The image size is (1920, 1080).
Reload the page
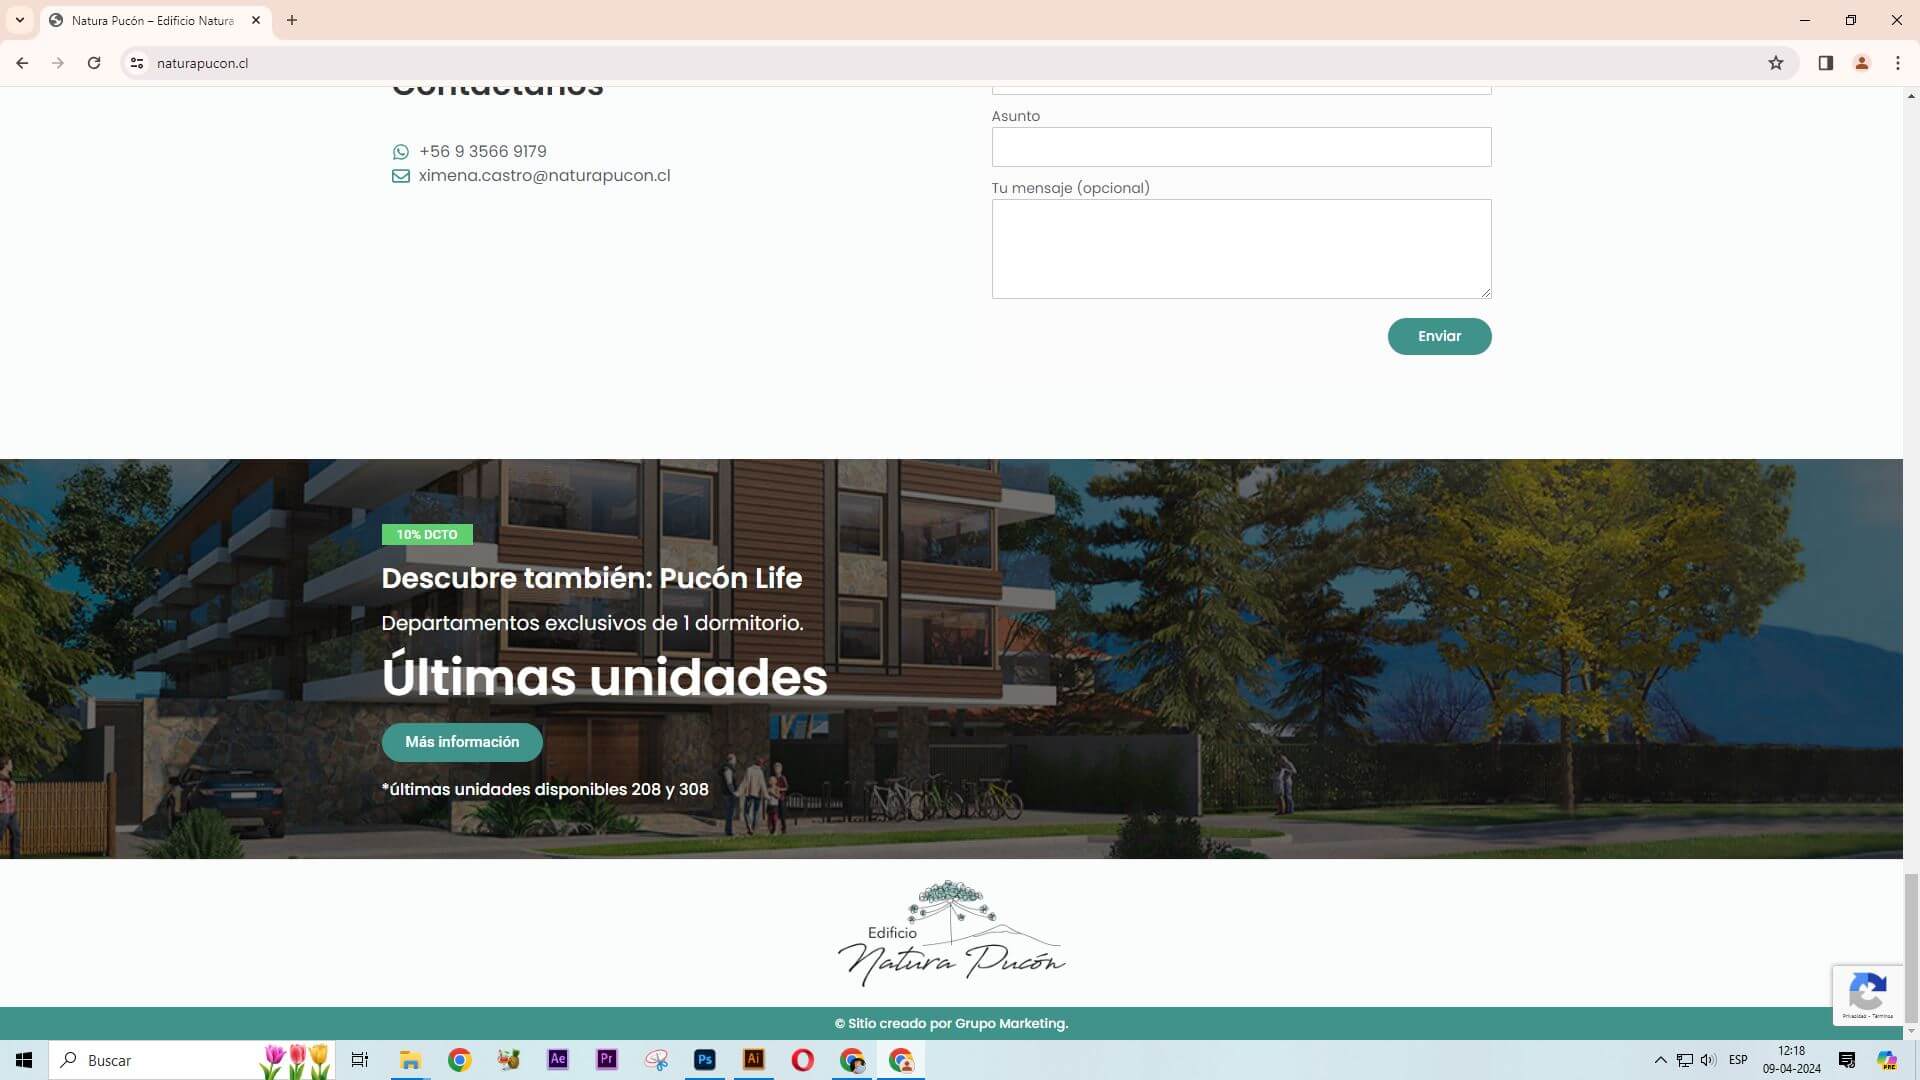(94, 63)
